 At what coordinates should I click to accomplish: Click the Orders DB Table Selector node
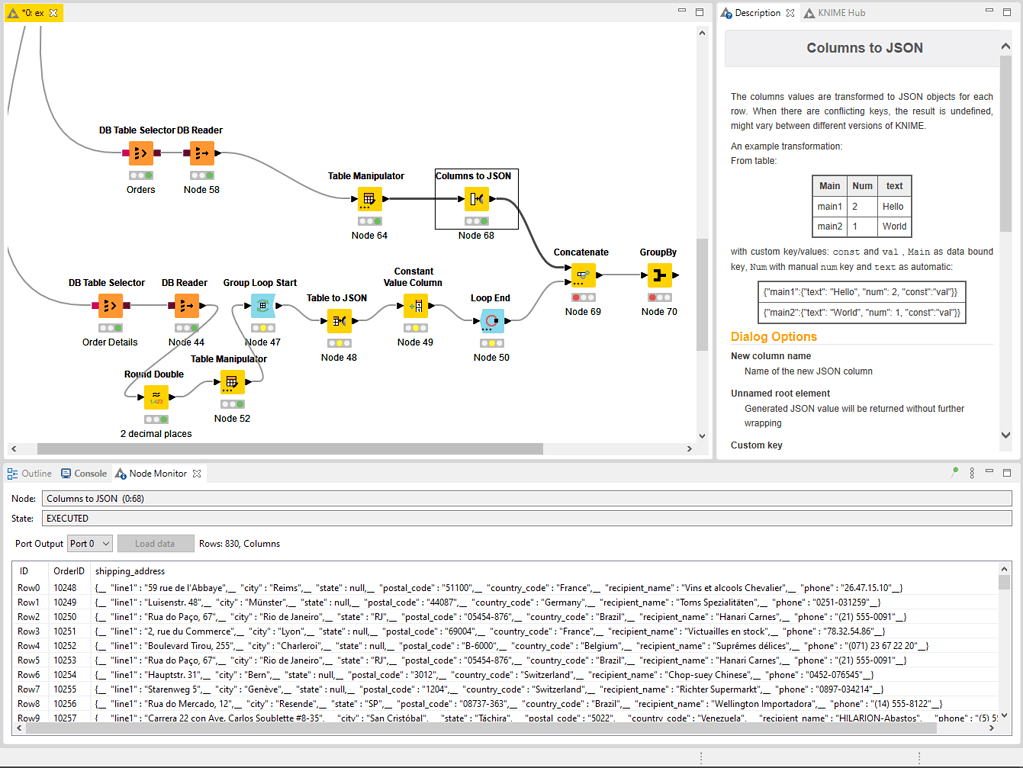[x=140, y=153]
